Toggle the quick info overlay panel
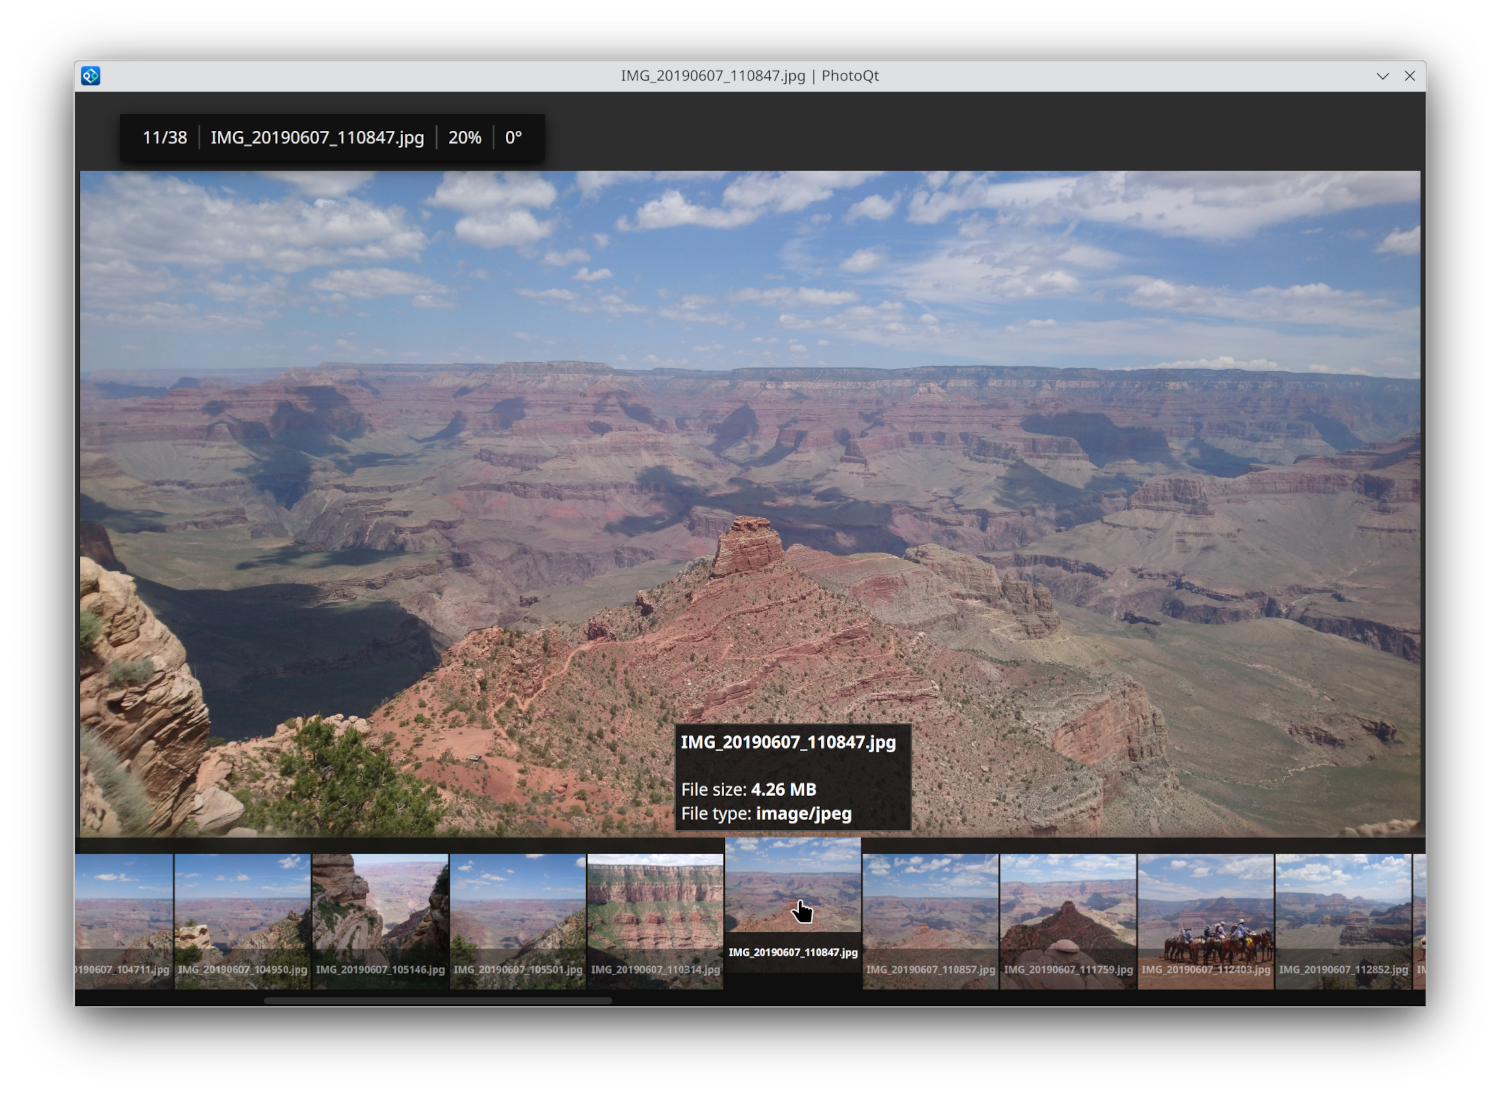This screenshot has height=1094, width=1500. [x=330, y=137]
